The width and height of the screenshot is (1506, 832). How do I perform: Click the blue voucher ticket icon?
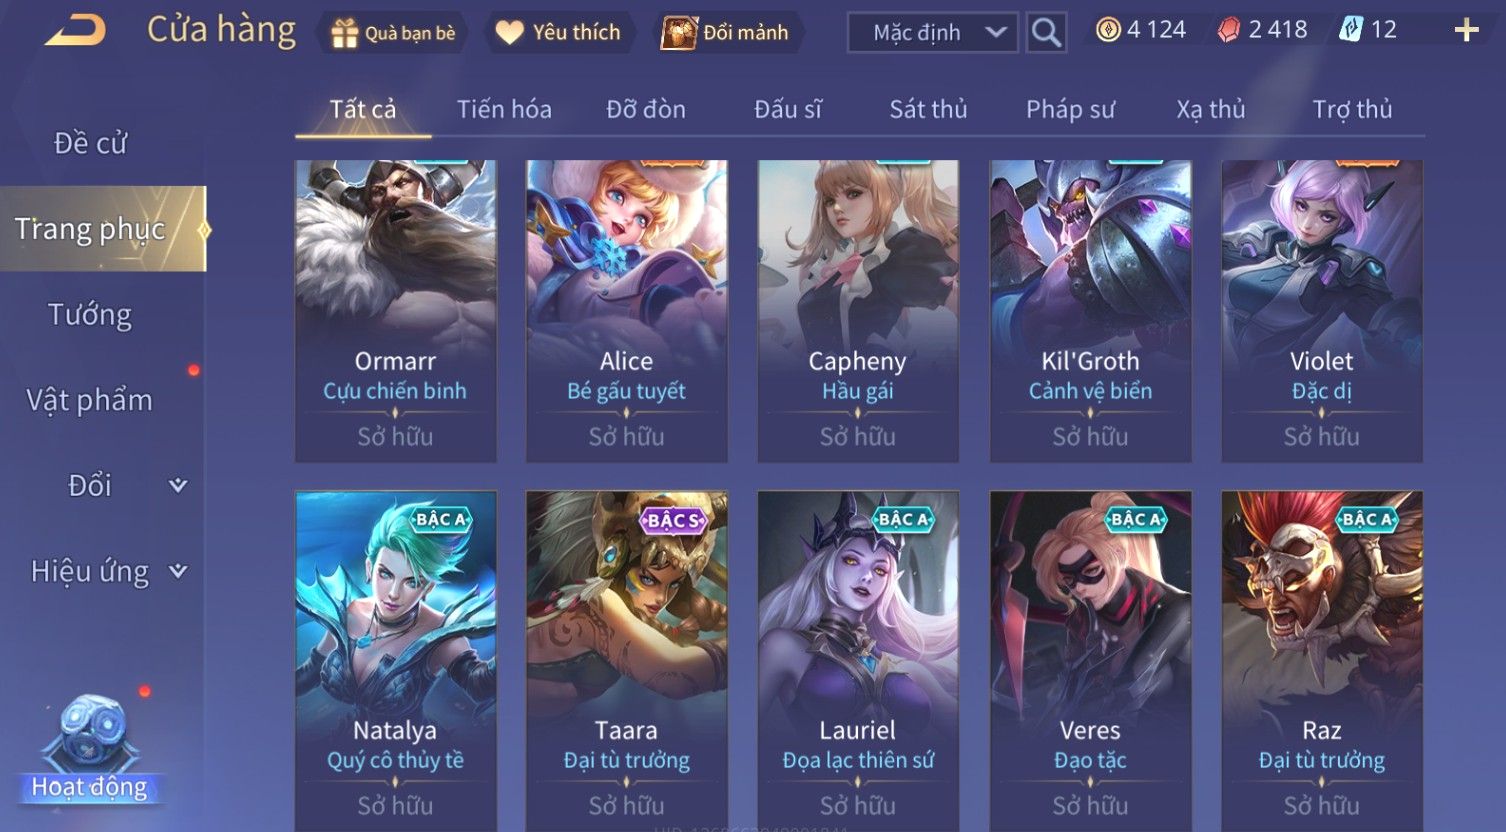[x=1351, y=30]
